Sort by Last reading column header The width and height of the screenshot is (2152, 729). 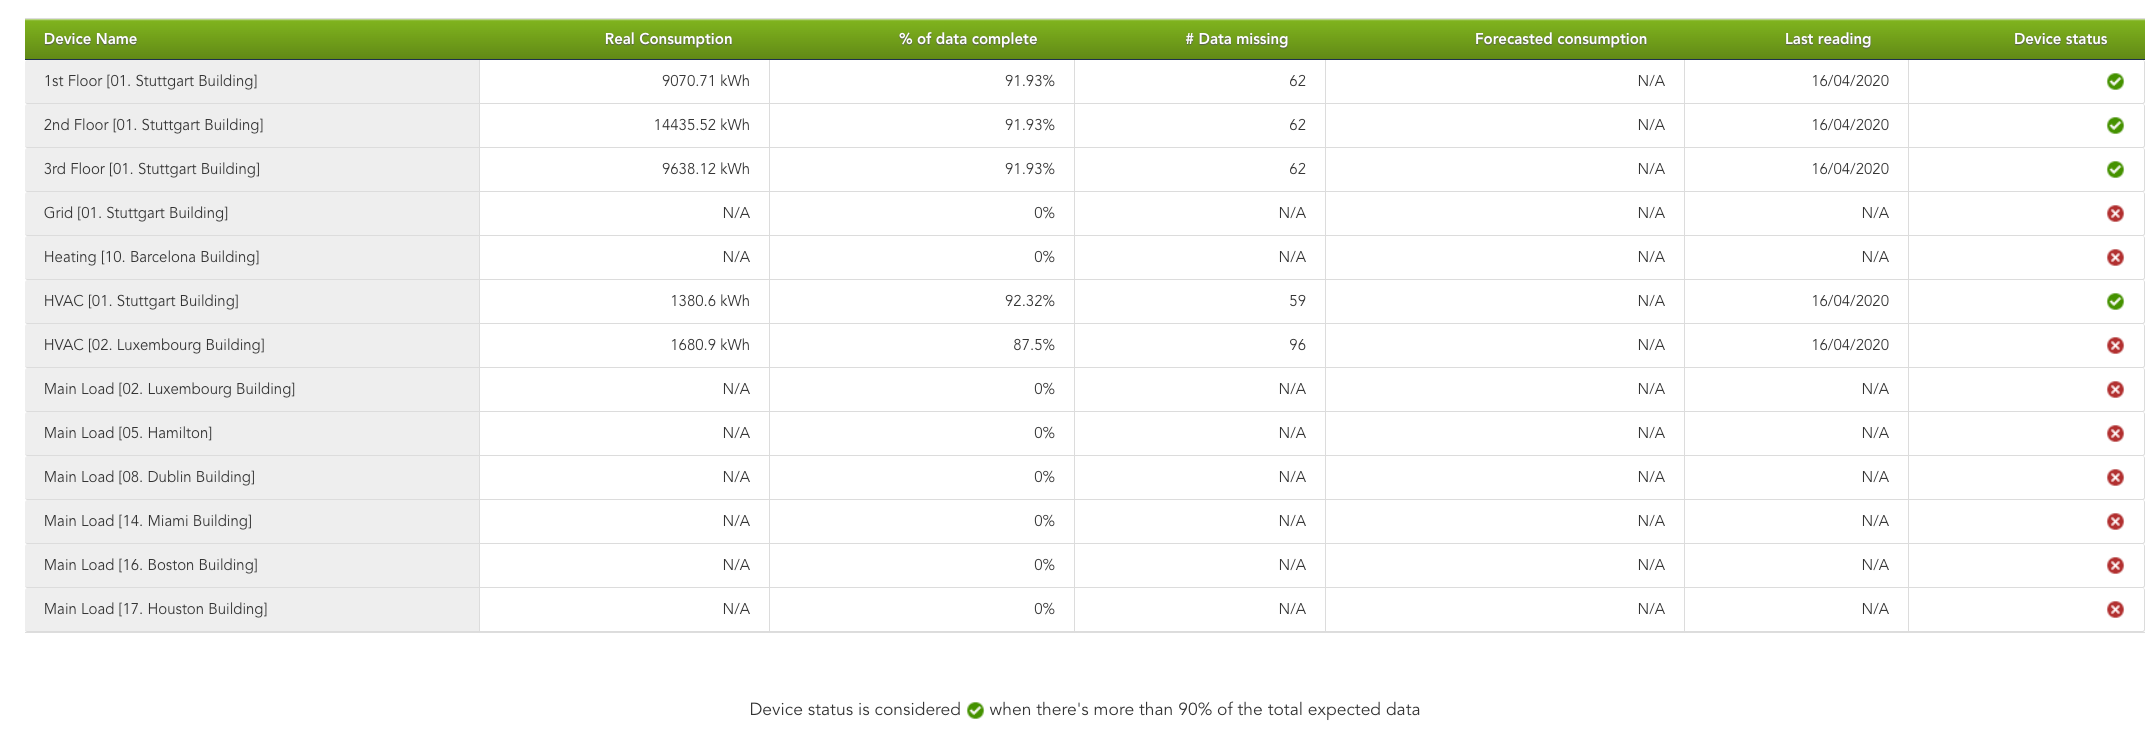pos(1827,39)
